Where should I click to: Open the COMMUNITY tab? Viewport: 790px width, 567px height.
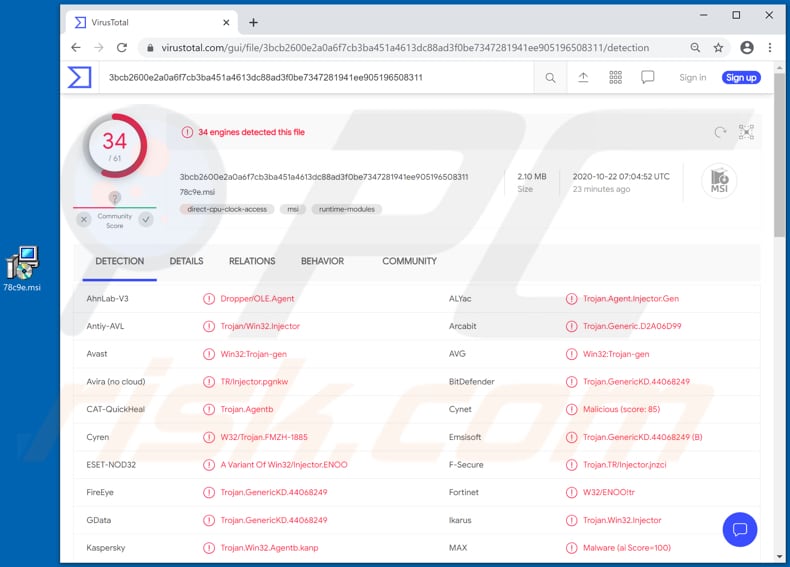(x=409, y=261)
